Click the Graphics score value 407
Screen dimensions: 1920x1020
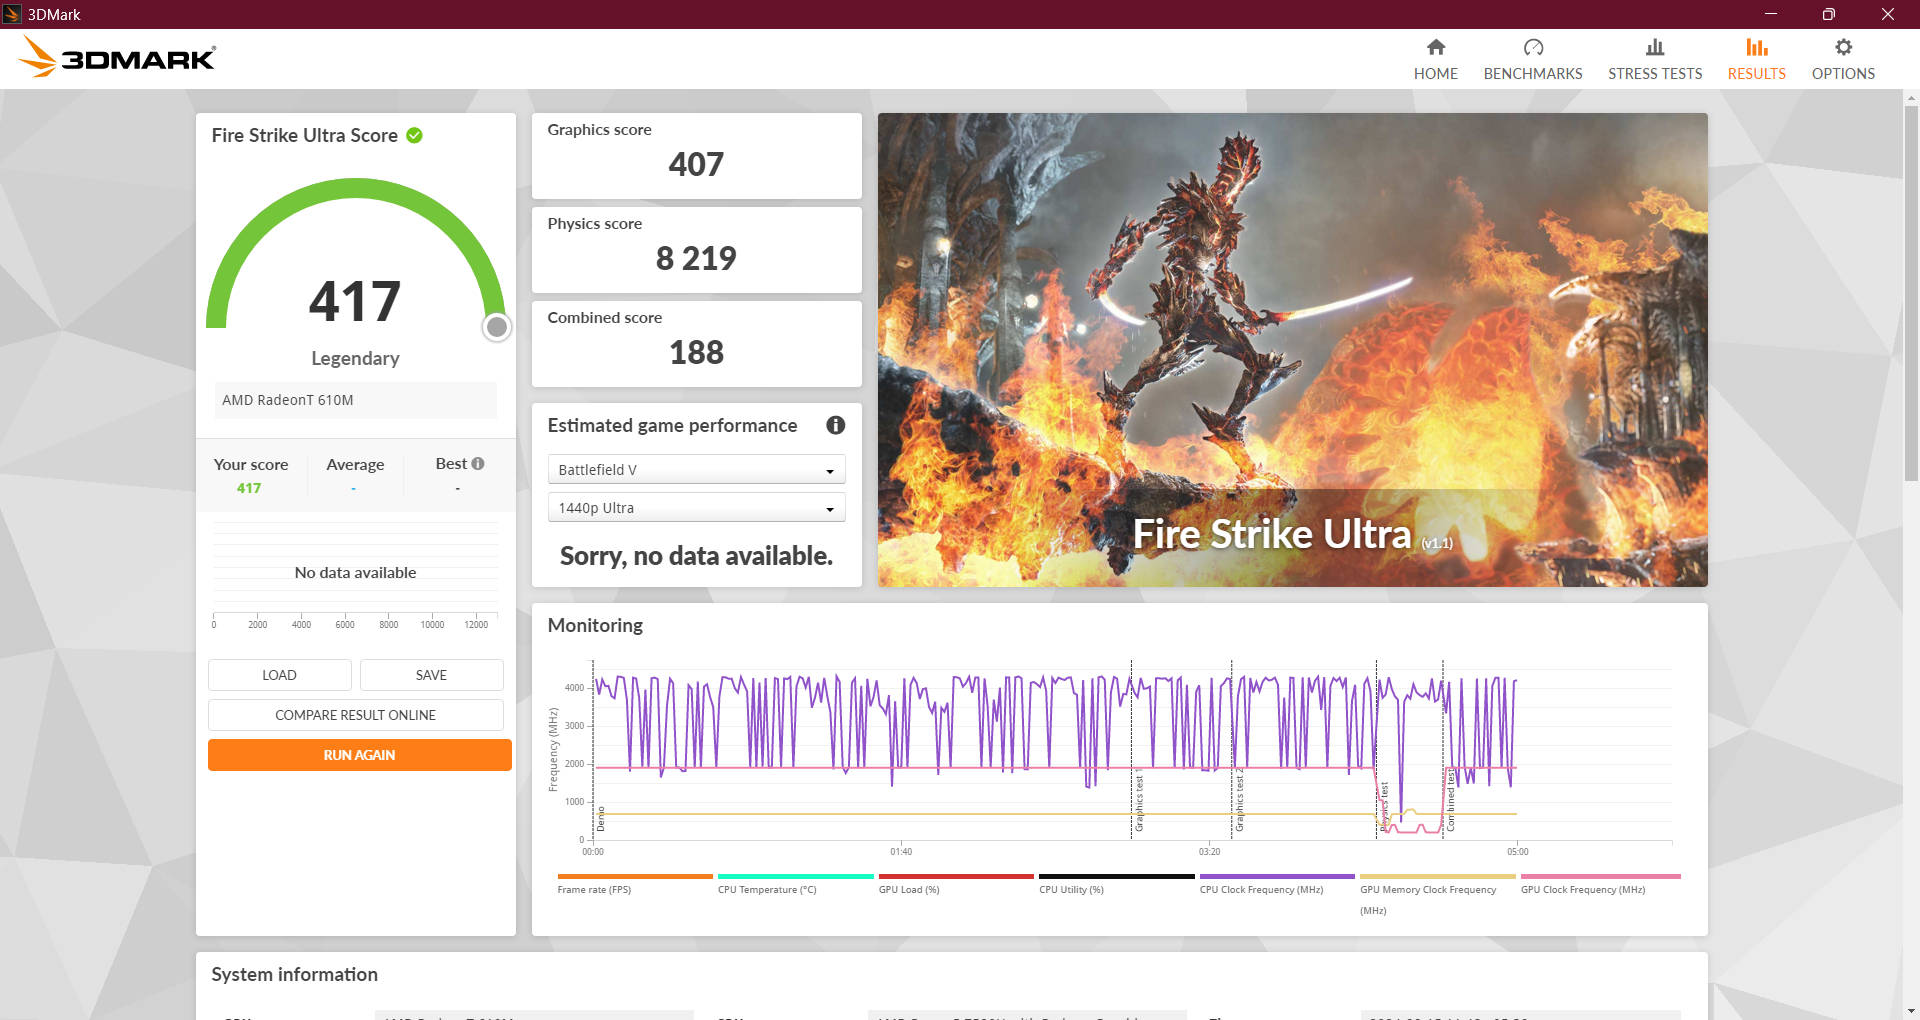pos(696,164)
